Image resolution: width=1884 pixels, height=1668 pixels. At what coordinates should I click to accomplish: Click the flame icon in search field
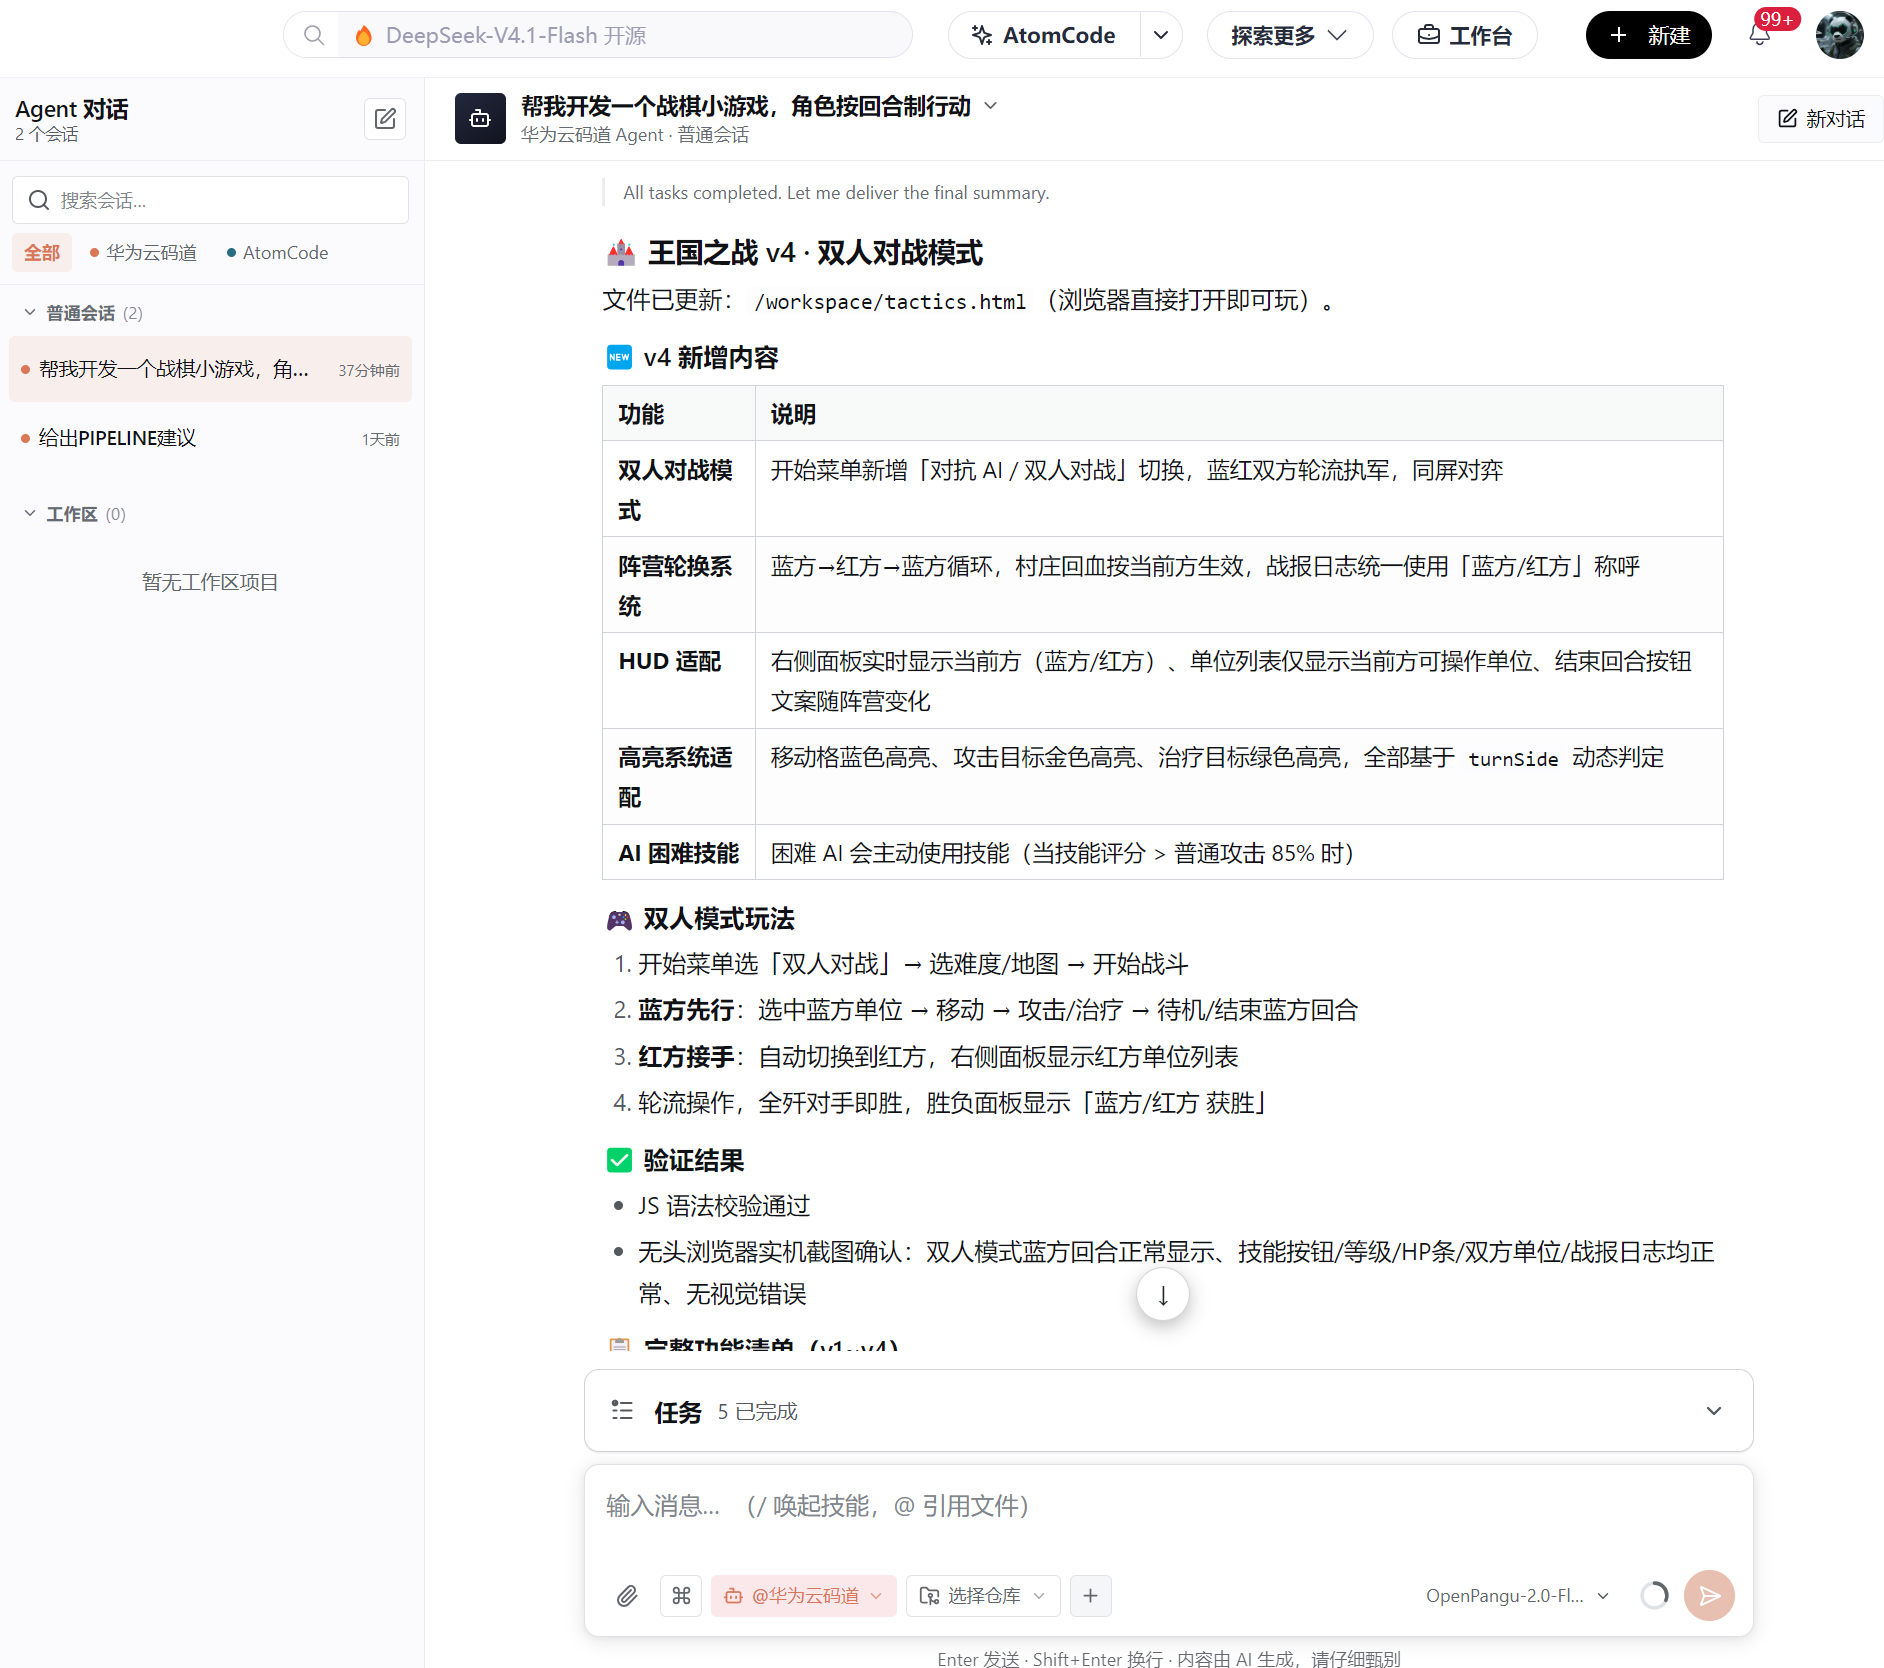pos(364,36)
